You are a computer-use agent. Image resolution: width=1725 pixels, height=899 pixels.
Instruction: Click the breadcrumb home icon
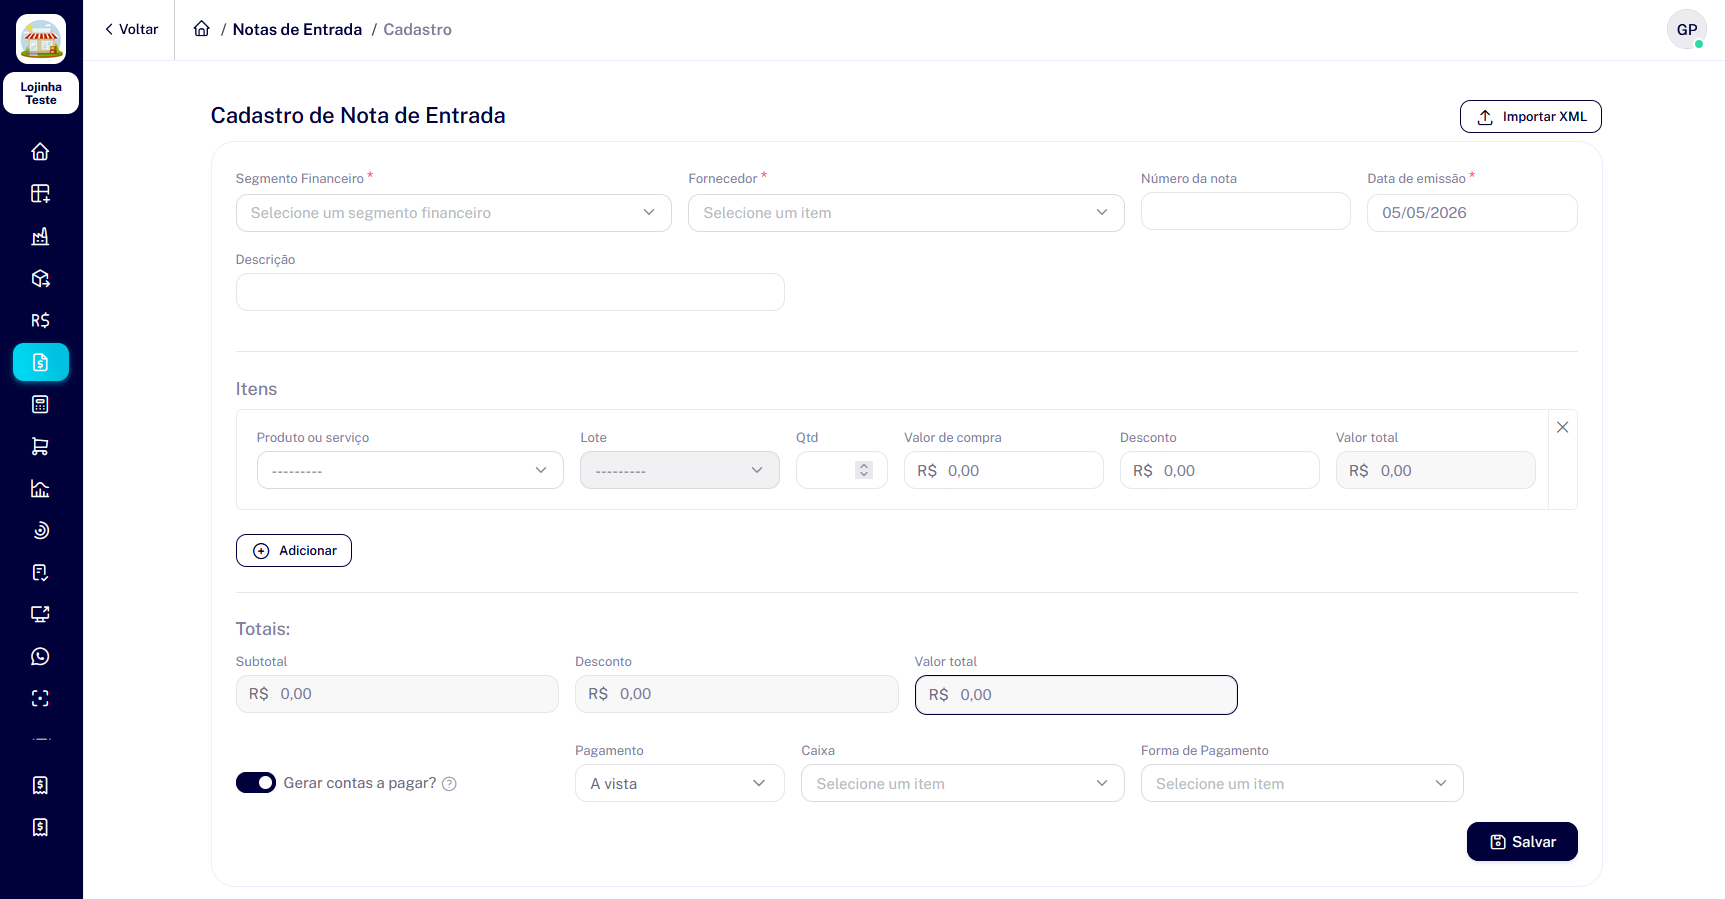(x=202, y=29)
